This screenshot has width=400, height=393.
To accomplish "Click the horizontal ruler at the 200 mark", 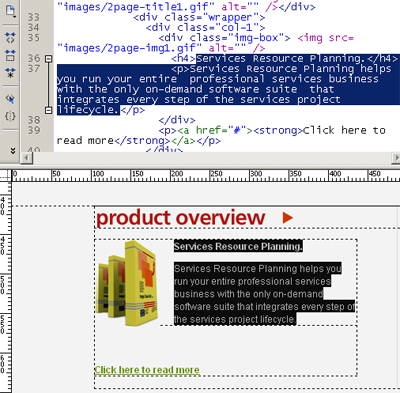I will [x=177, y=174].
